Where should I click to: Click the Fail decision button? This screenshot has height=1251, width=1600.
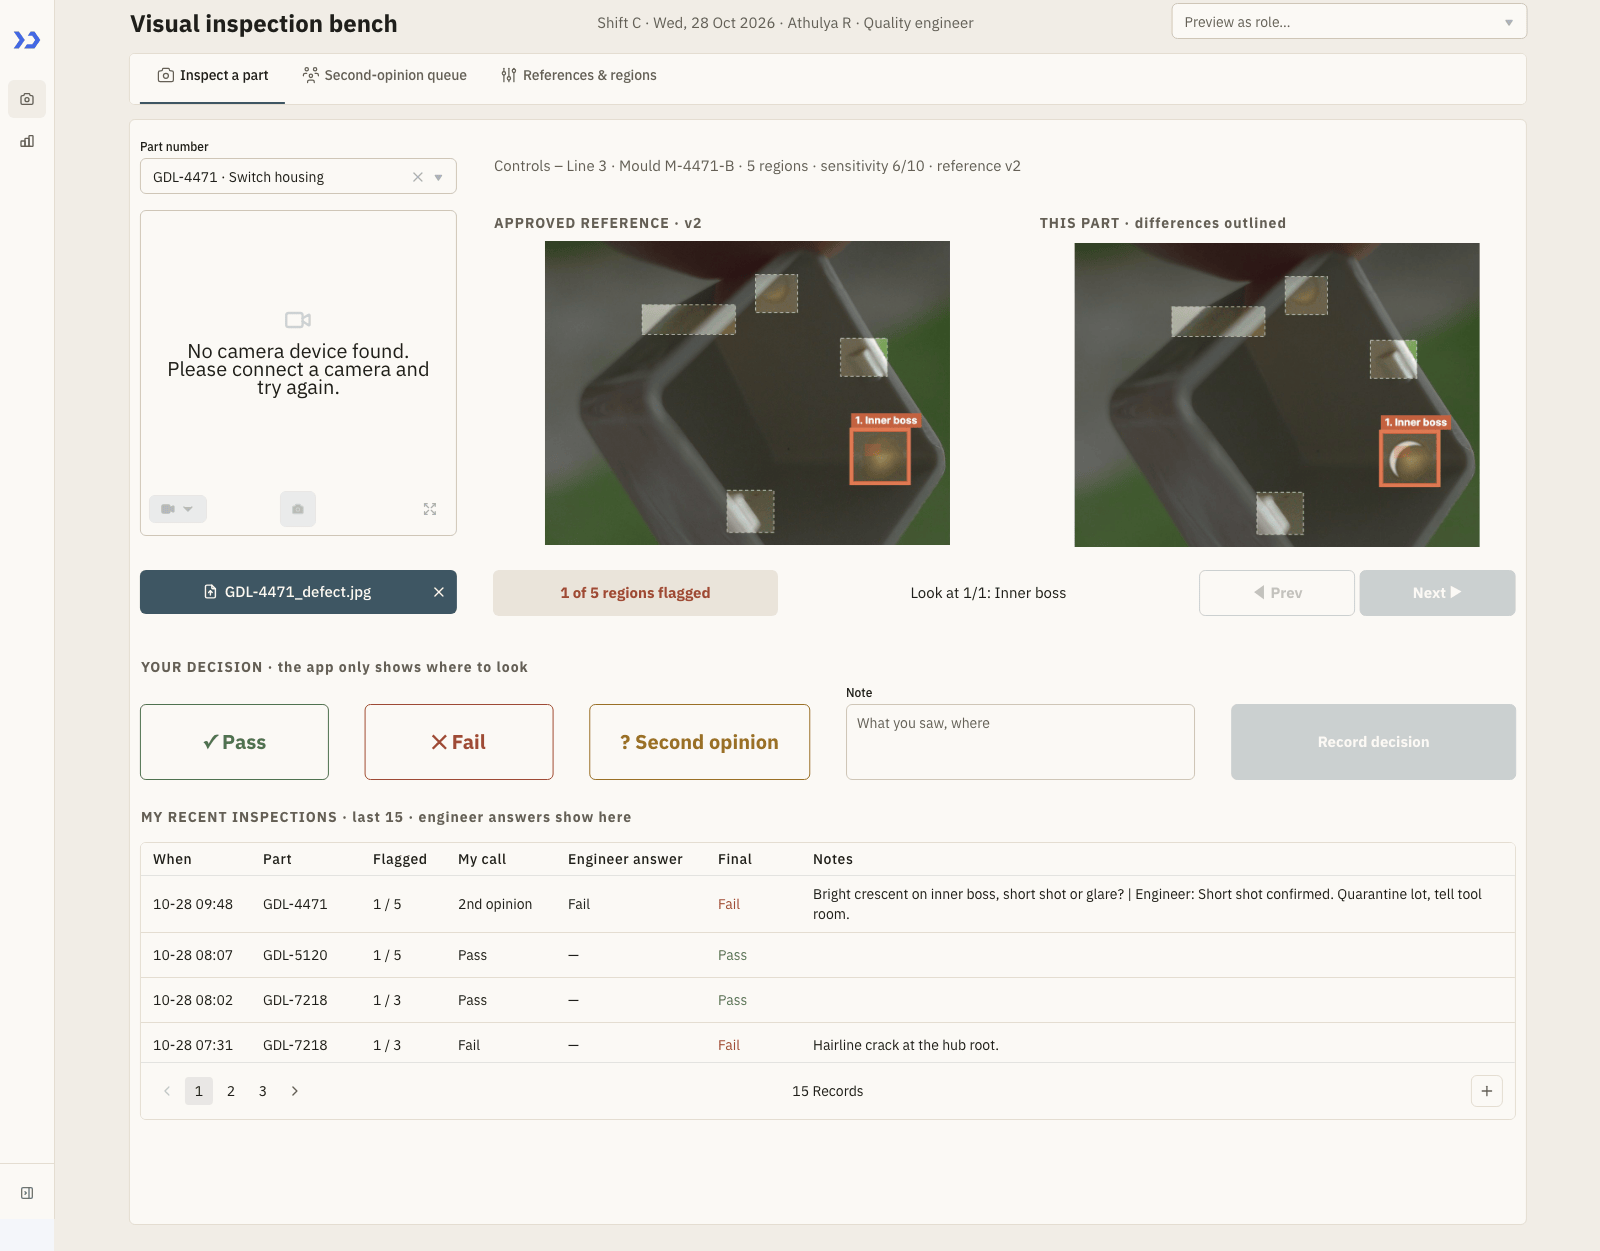click(x=459, y=742)
